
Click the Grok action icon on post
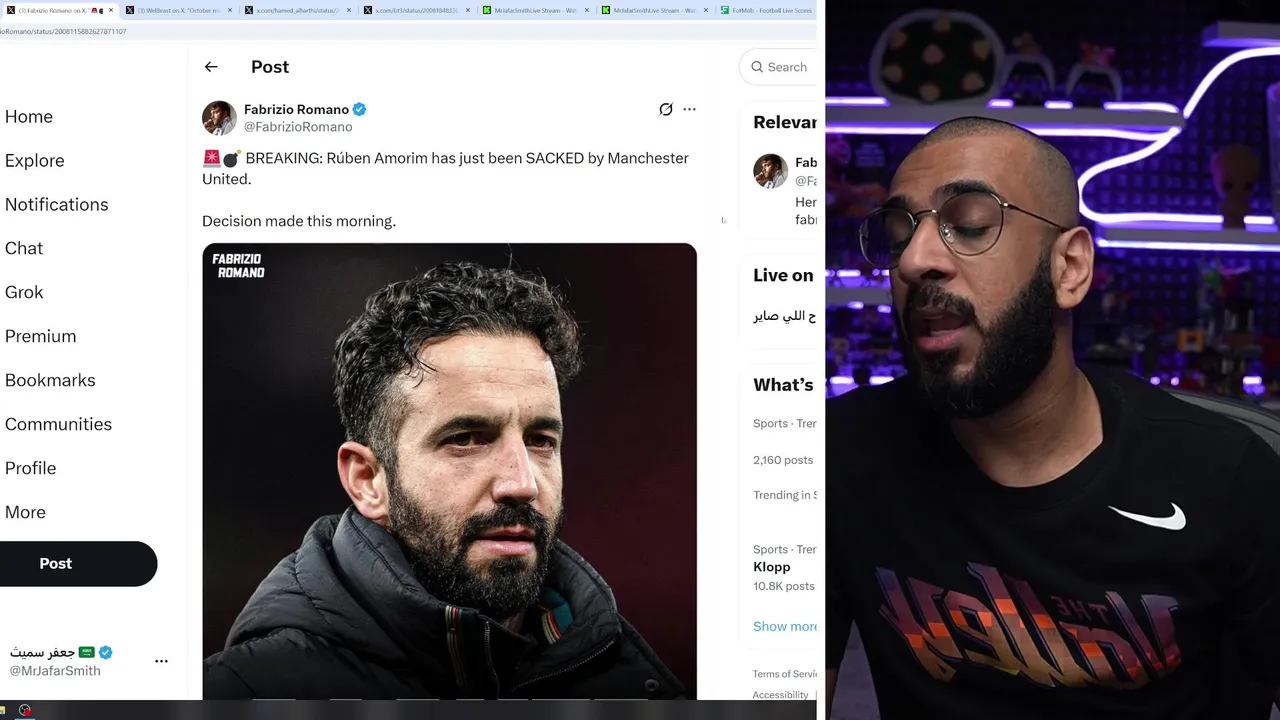pyautogui.click(x=665, y=109)
